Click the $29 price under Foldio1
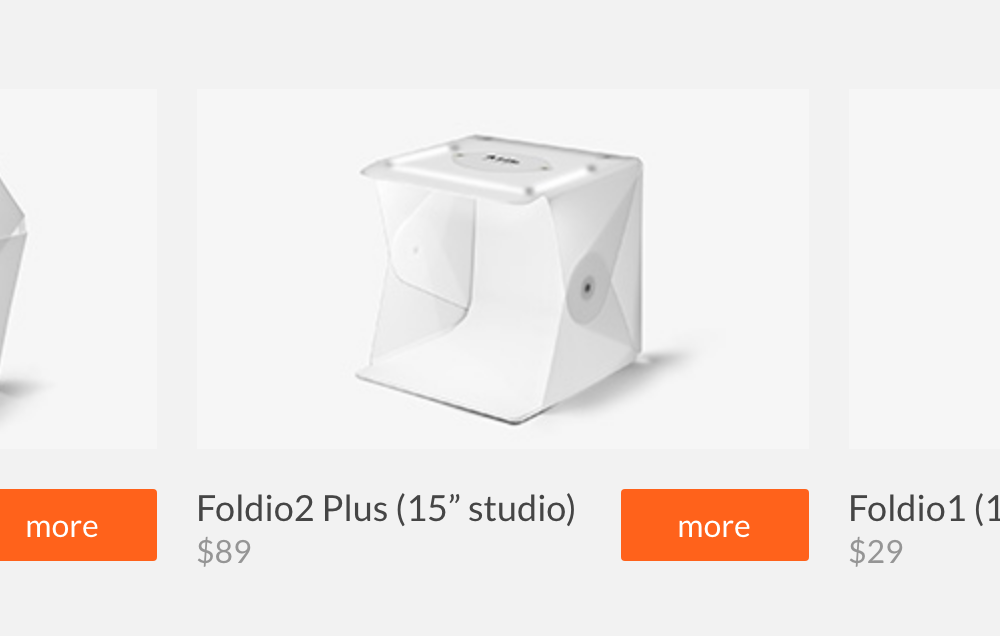Viewport: 1000px width, 636px height. click(876, 551)
